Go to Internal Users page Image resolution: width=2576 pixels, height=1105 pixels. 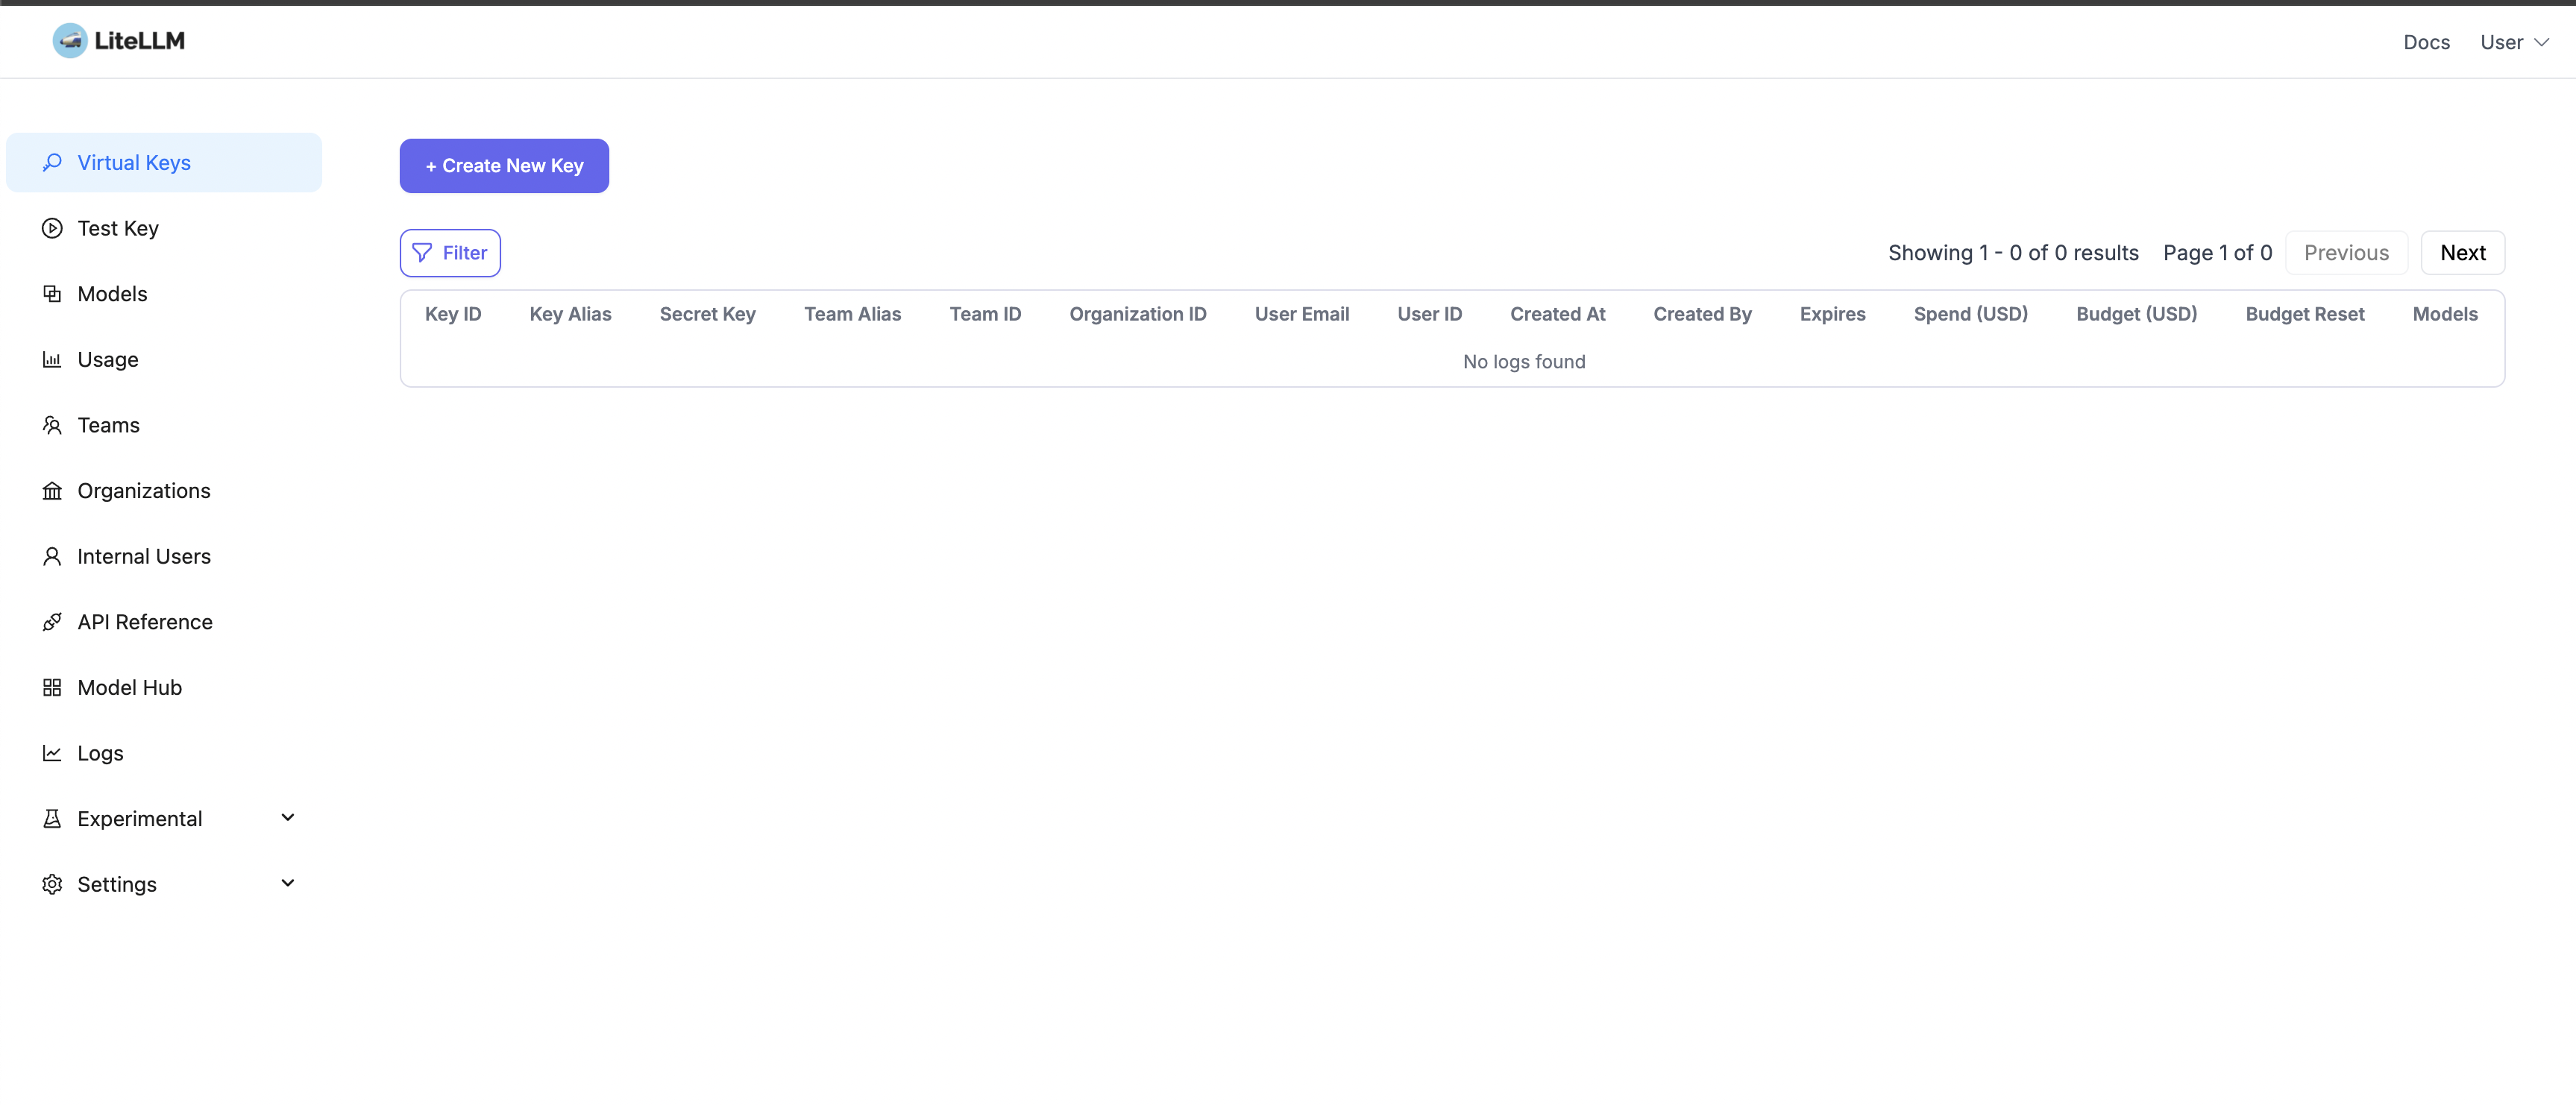coord(144,556)
